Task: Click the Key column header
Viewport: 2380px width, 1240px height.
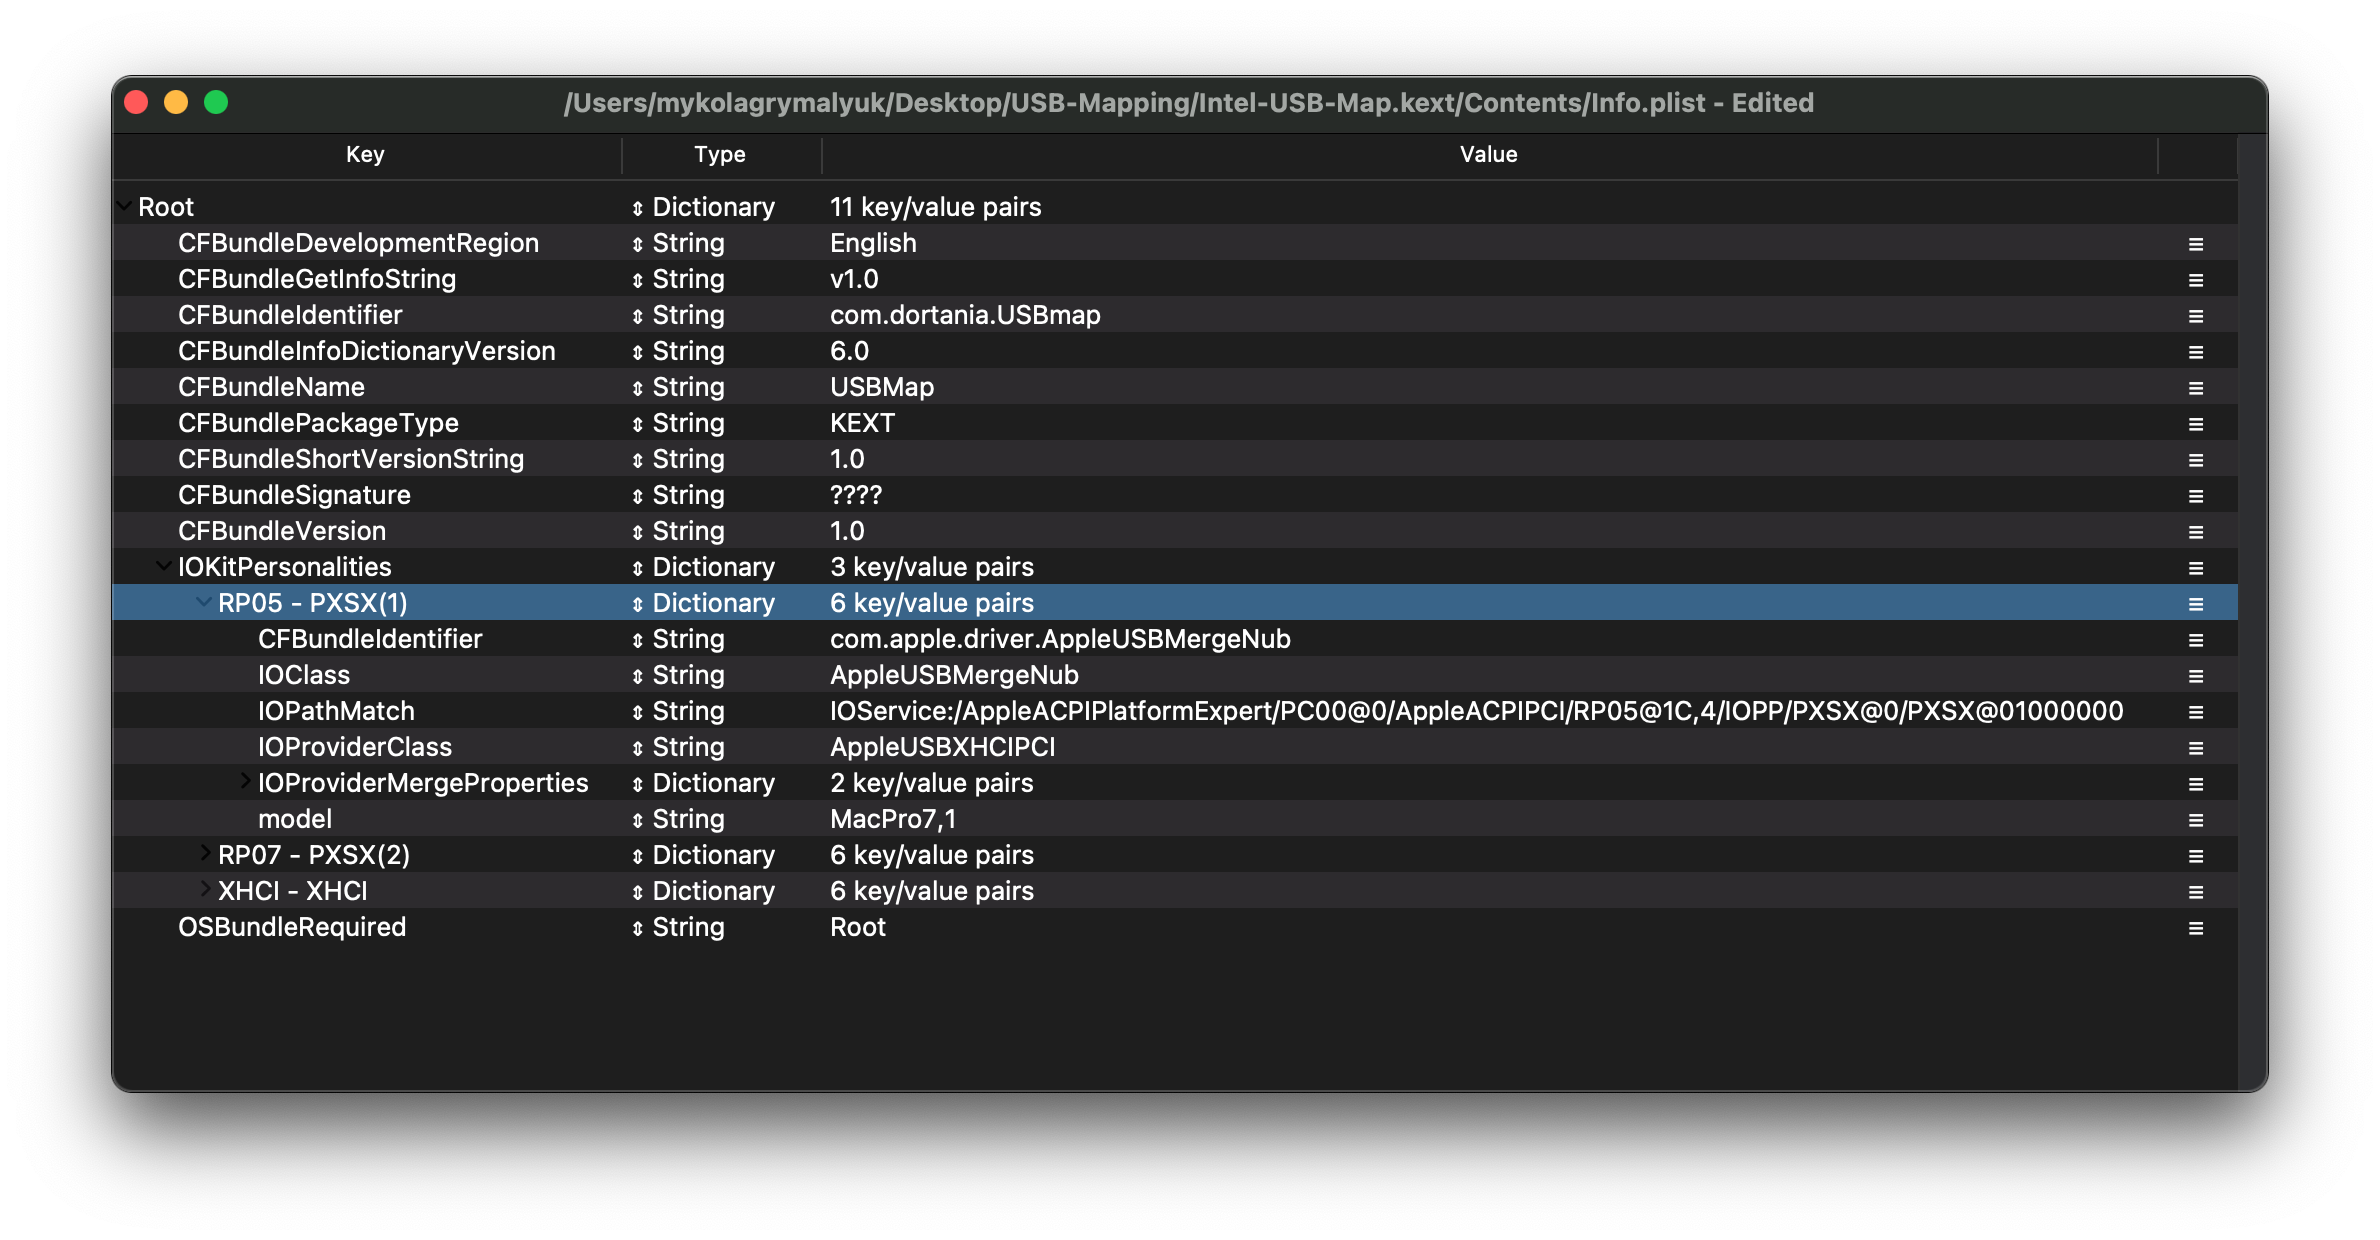Action: click(x=365, y=154)
